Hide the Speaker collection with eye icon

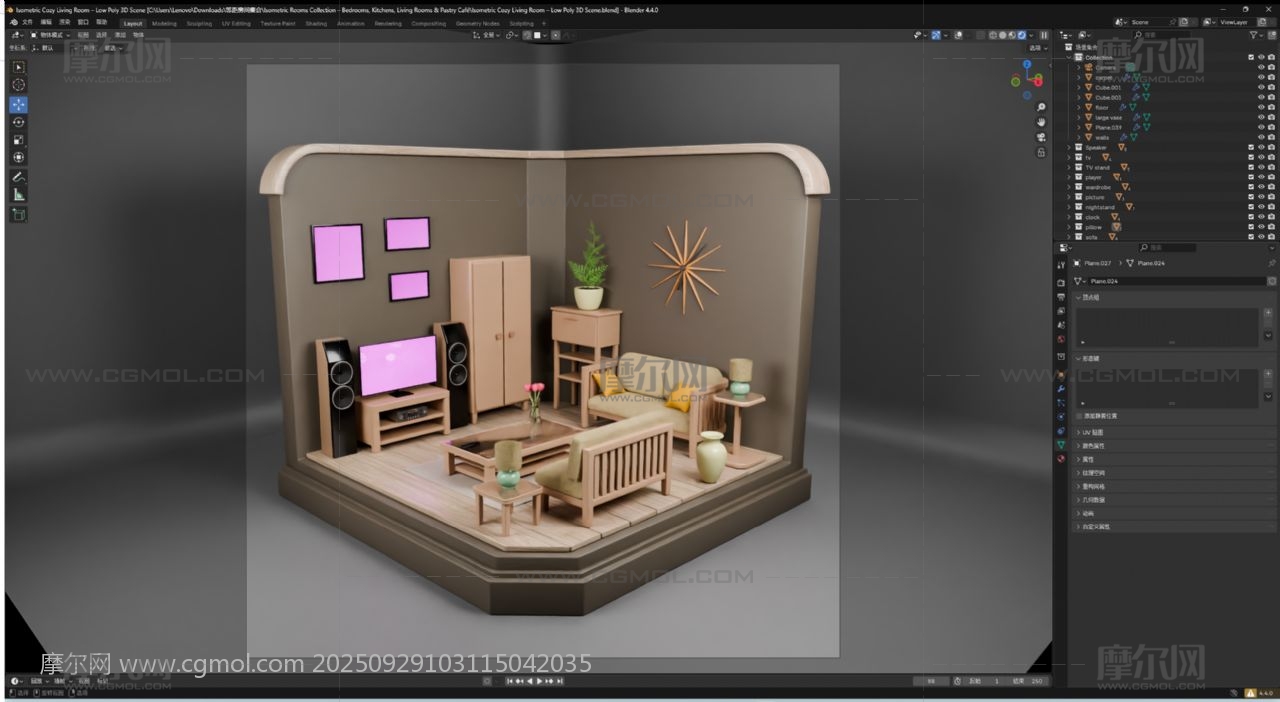(x=1261, y=147)
